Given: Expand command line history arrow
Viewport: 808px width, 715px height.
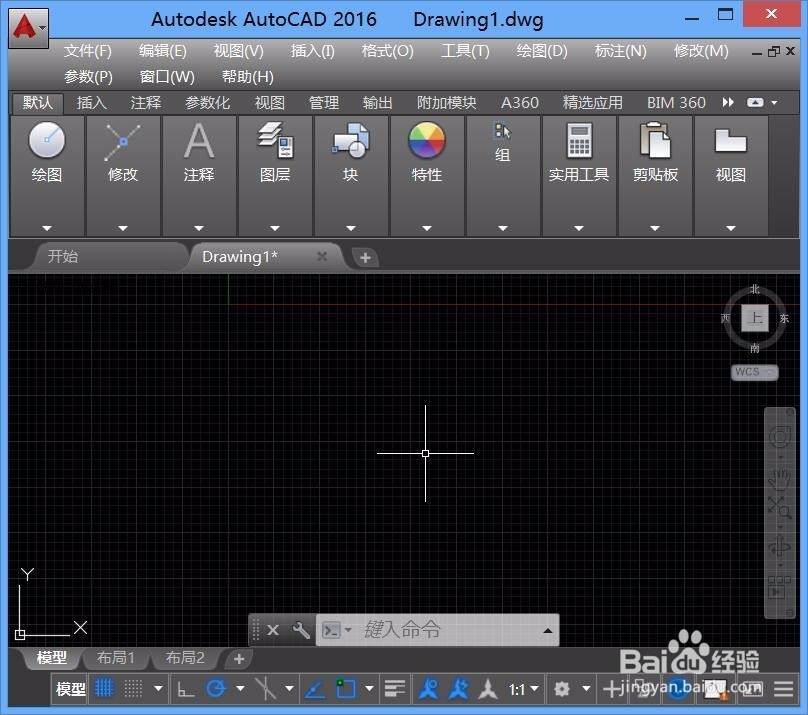Looking at the screenshot, I should tap(548, 630).
